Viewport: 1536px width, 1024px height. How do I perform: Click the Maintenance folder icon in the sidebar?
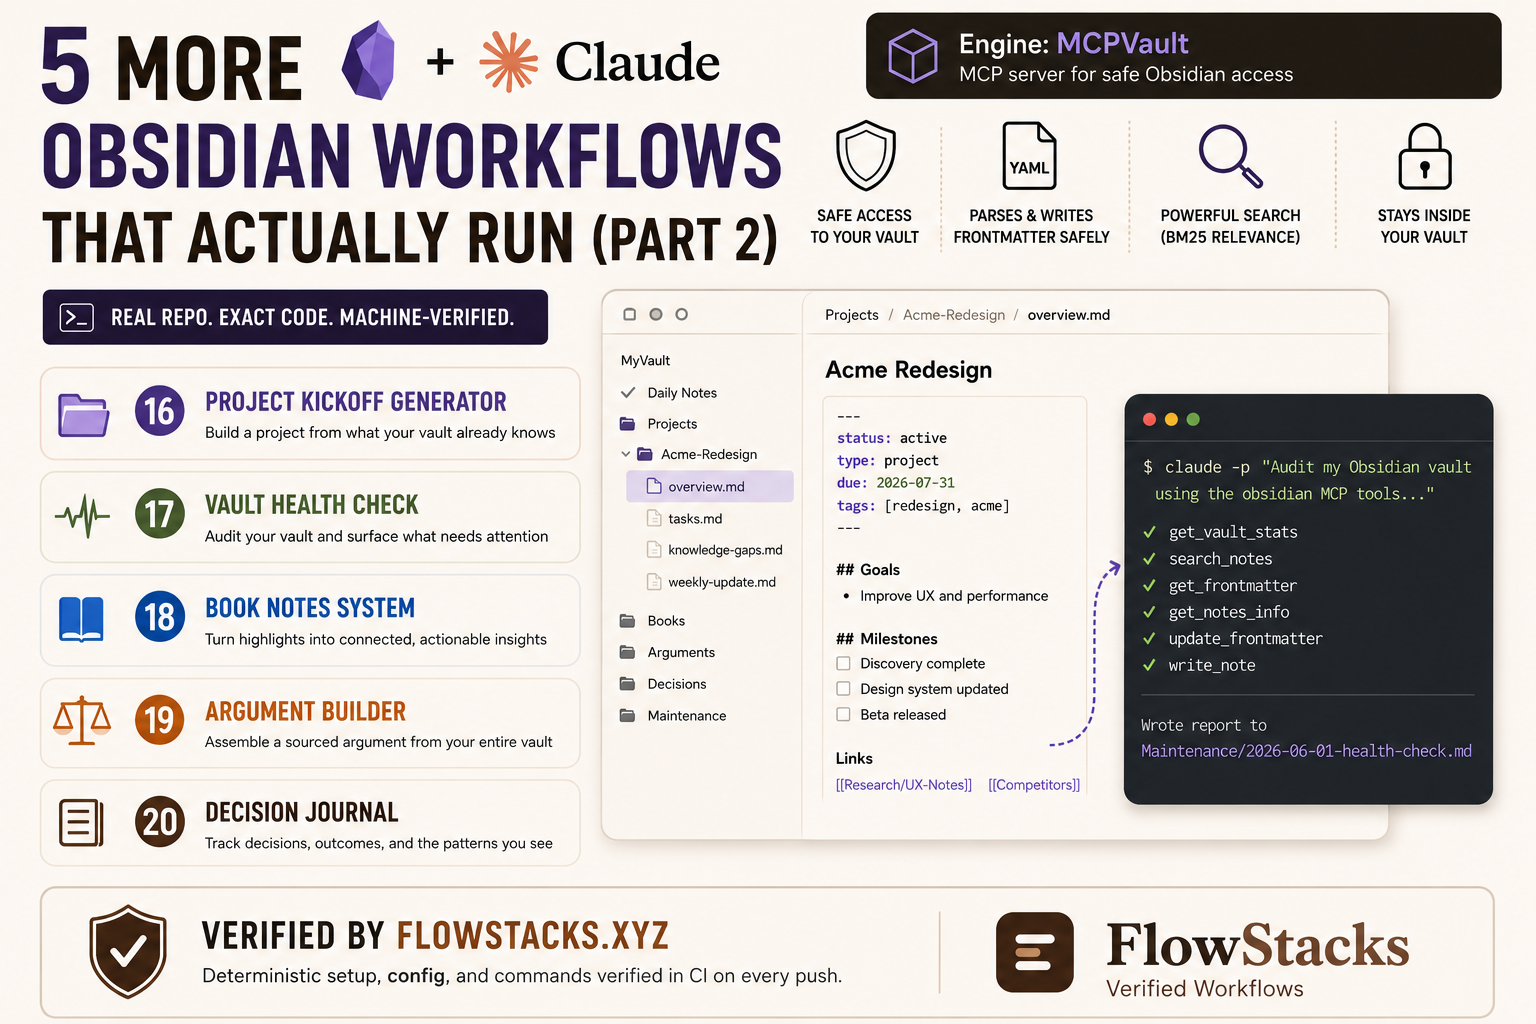[x=627, y=716]
